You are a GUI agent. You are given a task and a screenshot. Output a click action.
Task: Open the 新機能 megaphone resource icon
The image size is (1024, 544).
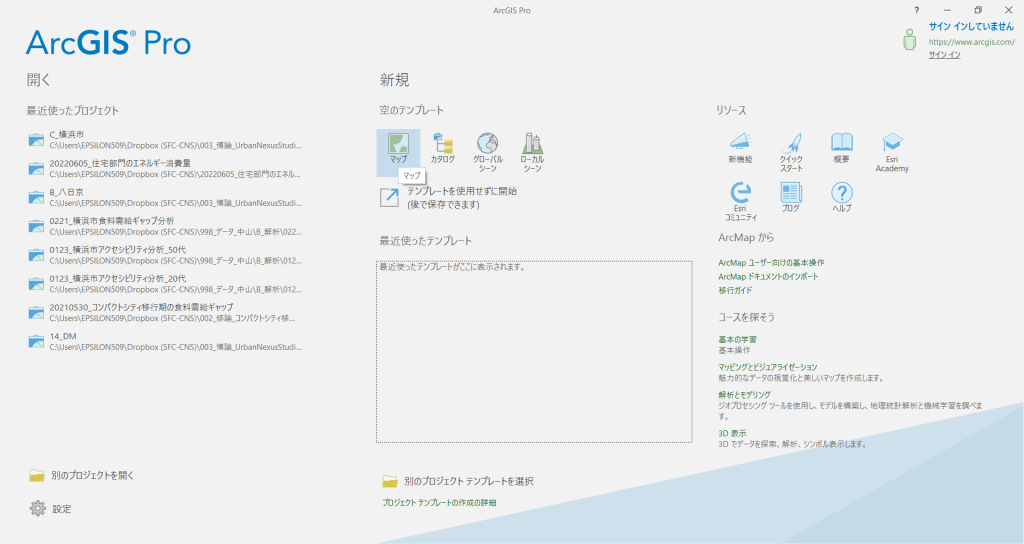tap(740, 142)
